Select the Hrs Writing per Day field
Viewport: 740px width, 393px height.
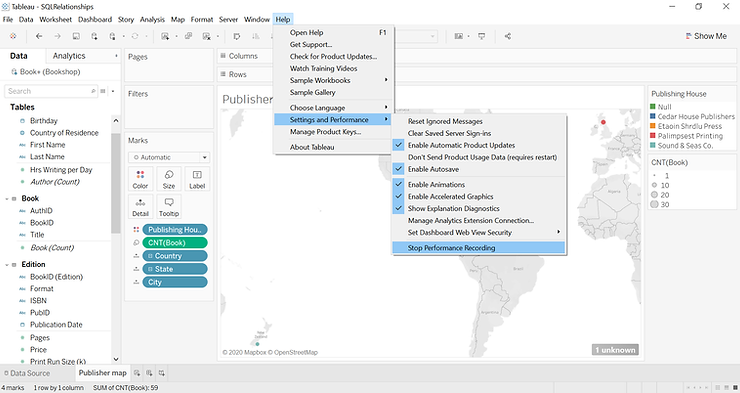(61, 170)
